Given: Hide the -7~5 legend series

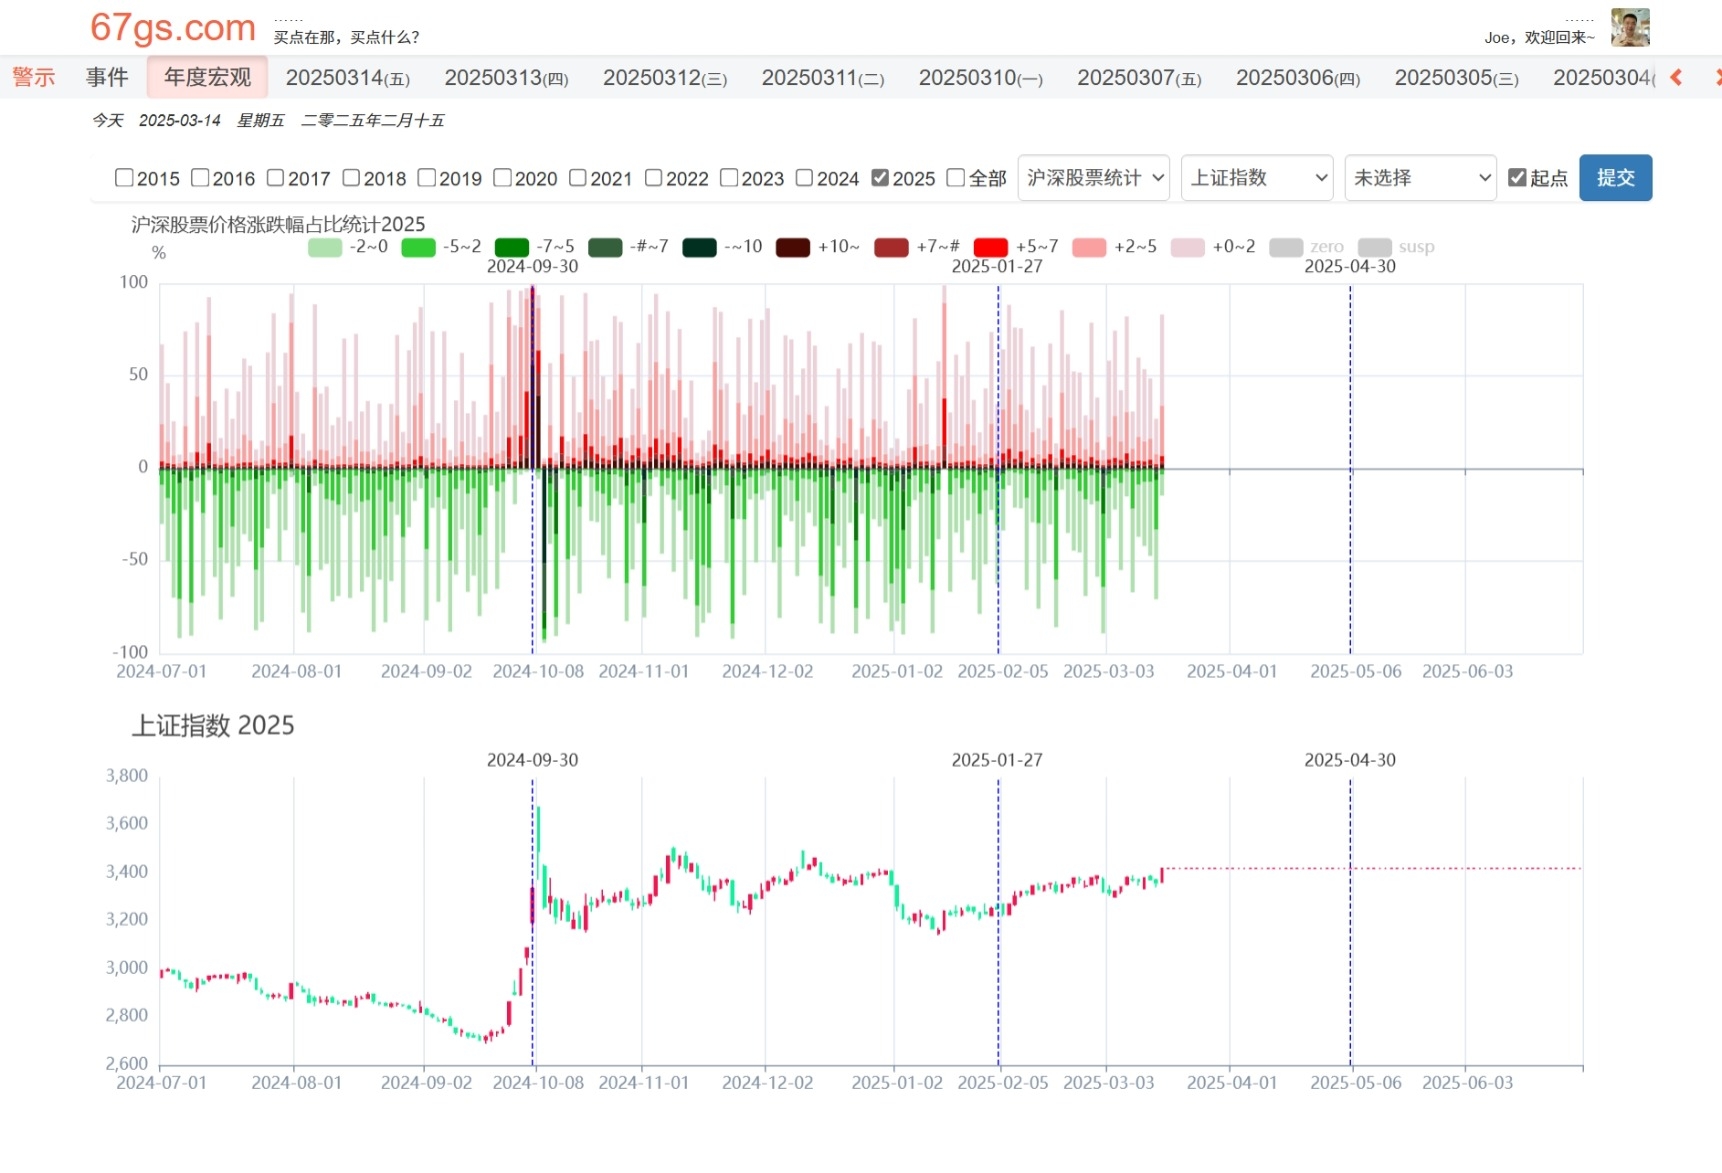Looking at the screenshot, I should pos(535,247).
